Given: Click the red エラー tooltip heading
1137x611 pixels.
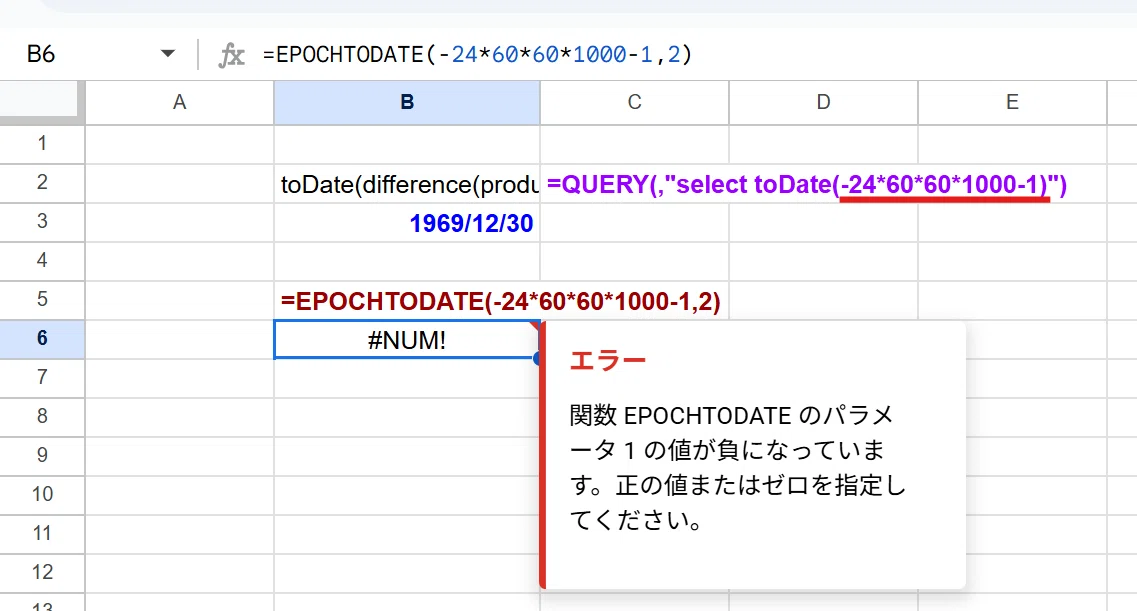Looking at the screenshot, I should click(x=608, y=360).
